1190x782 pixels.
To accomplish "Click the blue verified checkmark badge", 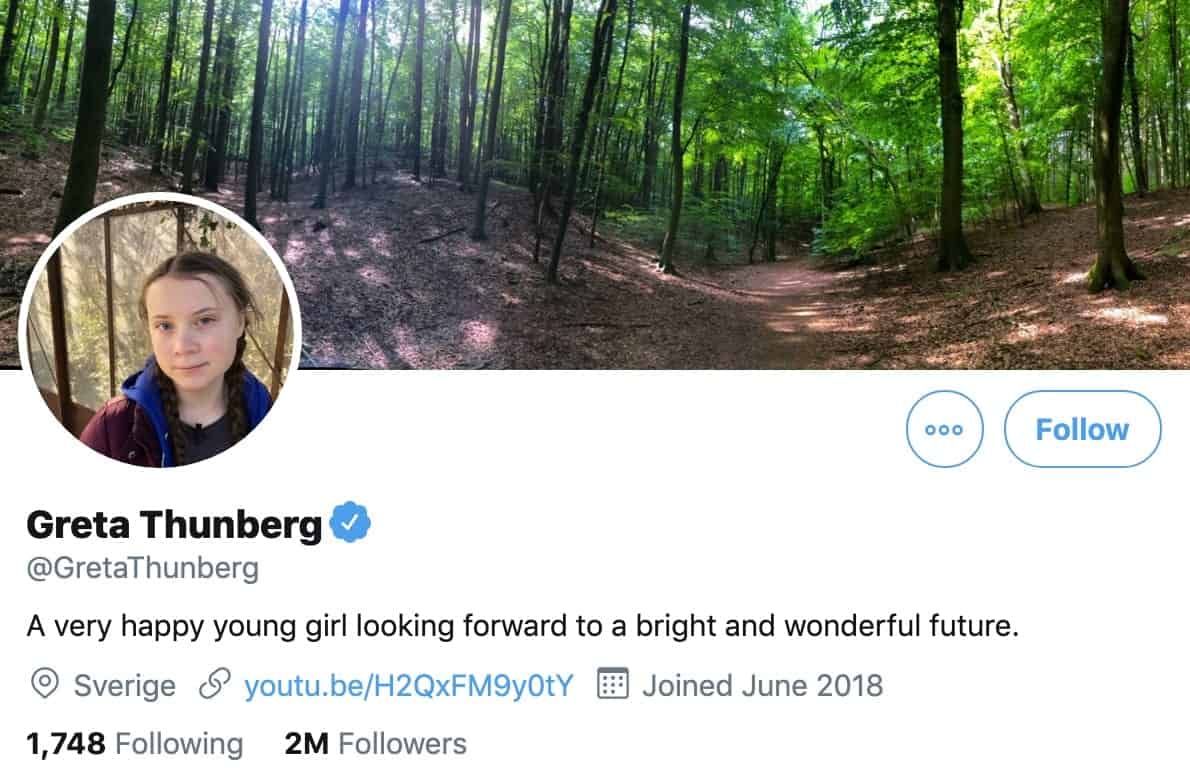I will (350, 523).
